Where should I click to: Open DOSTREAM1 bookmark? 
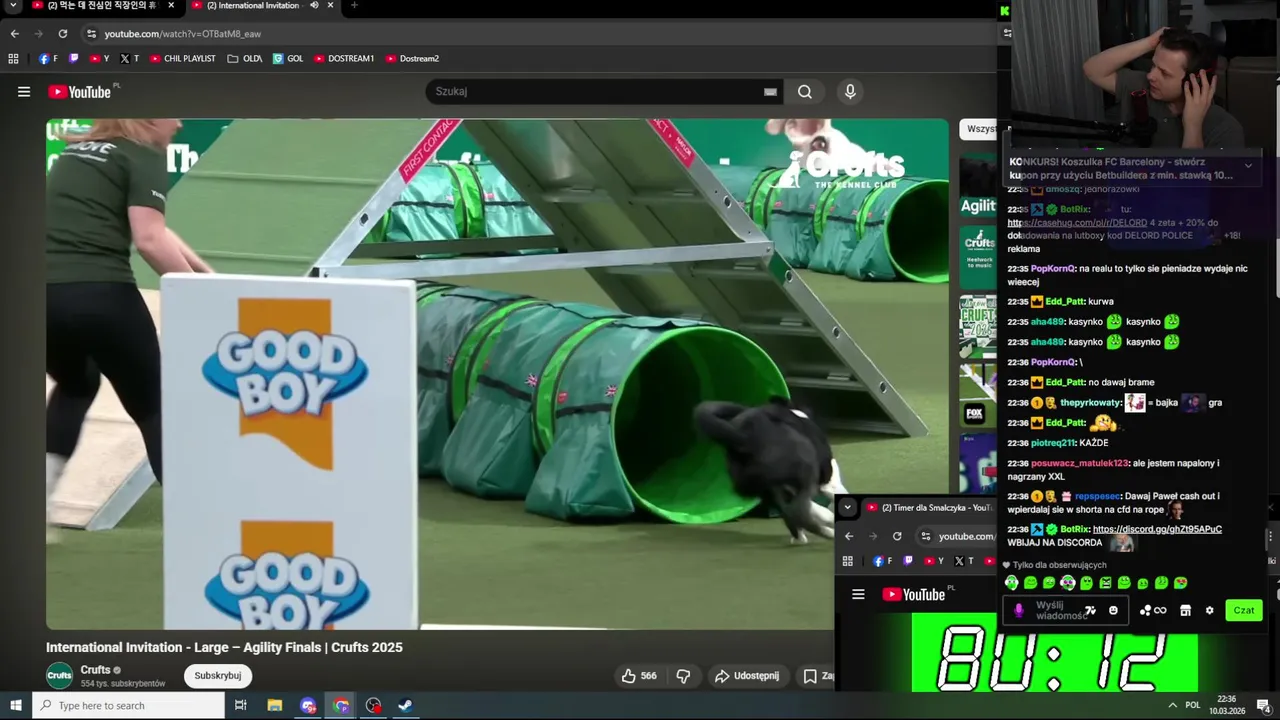click(x=343, y=58)
